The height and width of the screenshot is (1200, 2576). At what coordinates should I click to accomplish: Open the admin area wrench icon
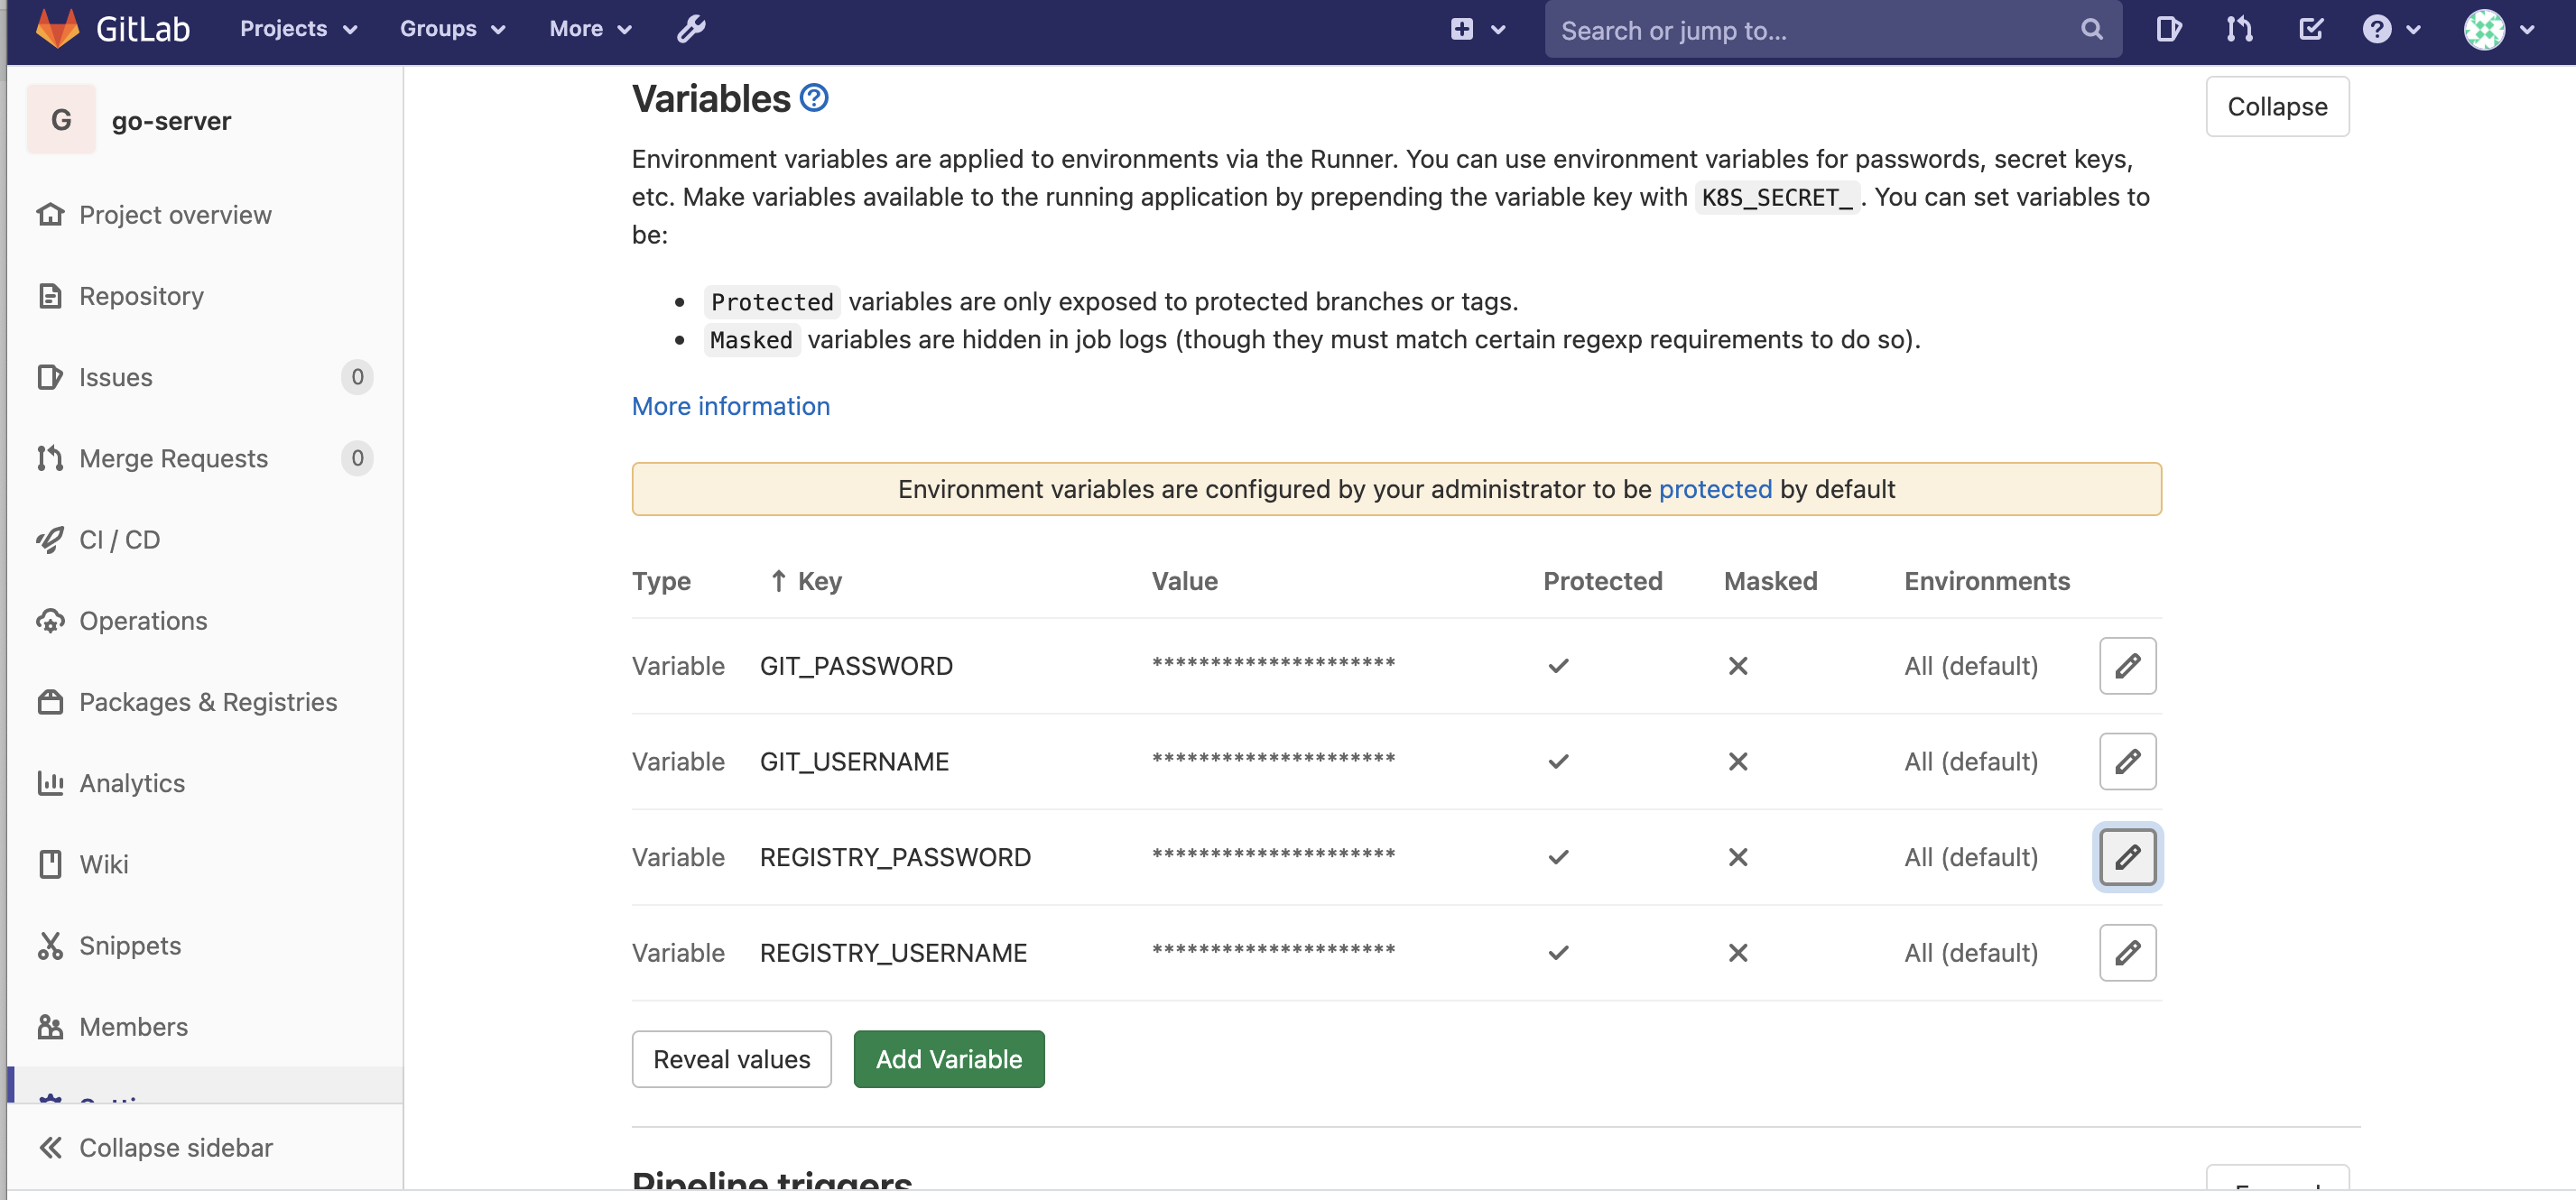pyautogui.click(x=691, y=29)
